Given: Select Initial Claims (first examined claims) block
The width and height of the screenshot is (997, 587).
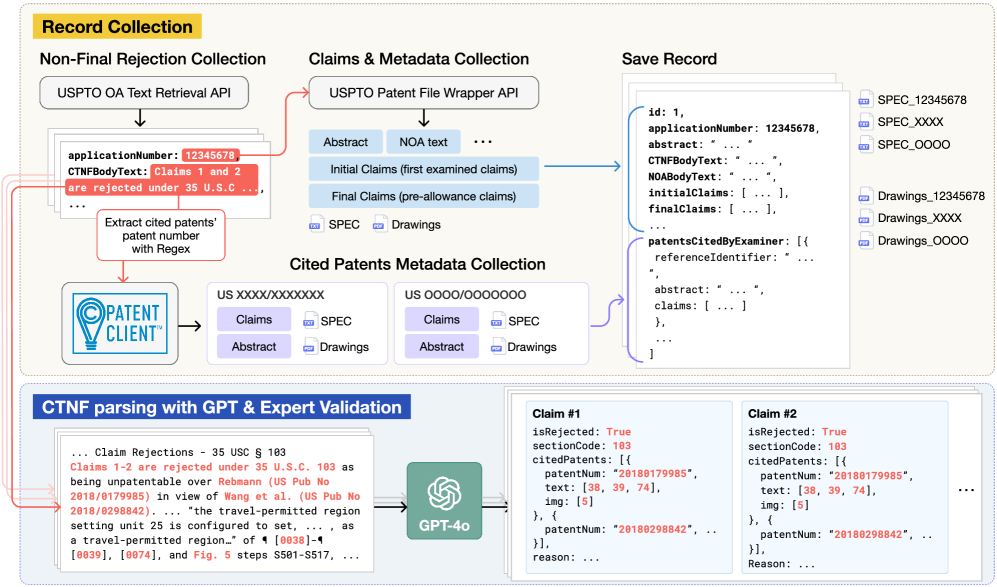Looking at the screenshot, I should pos(423,169).
